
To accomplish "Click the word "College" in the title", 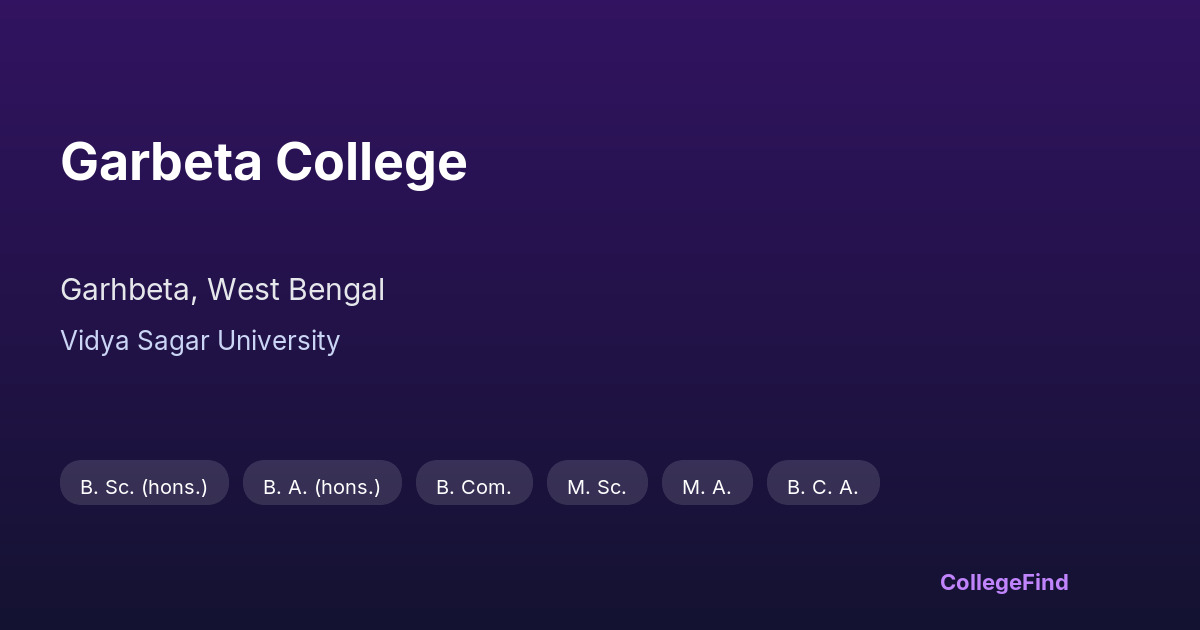I will [x=371, y=162].
